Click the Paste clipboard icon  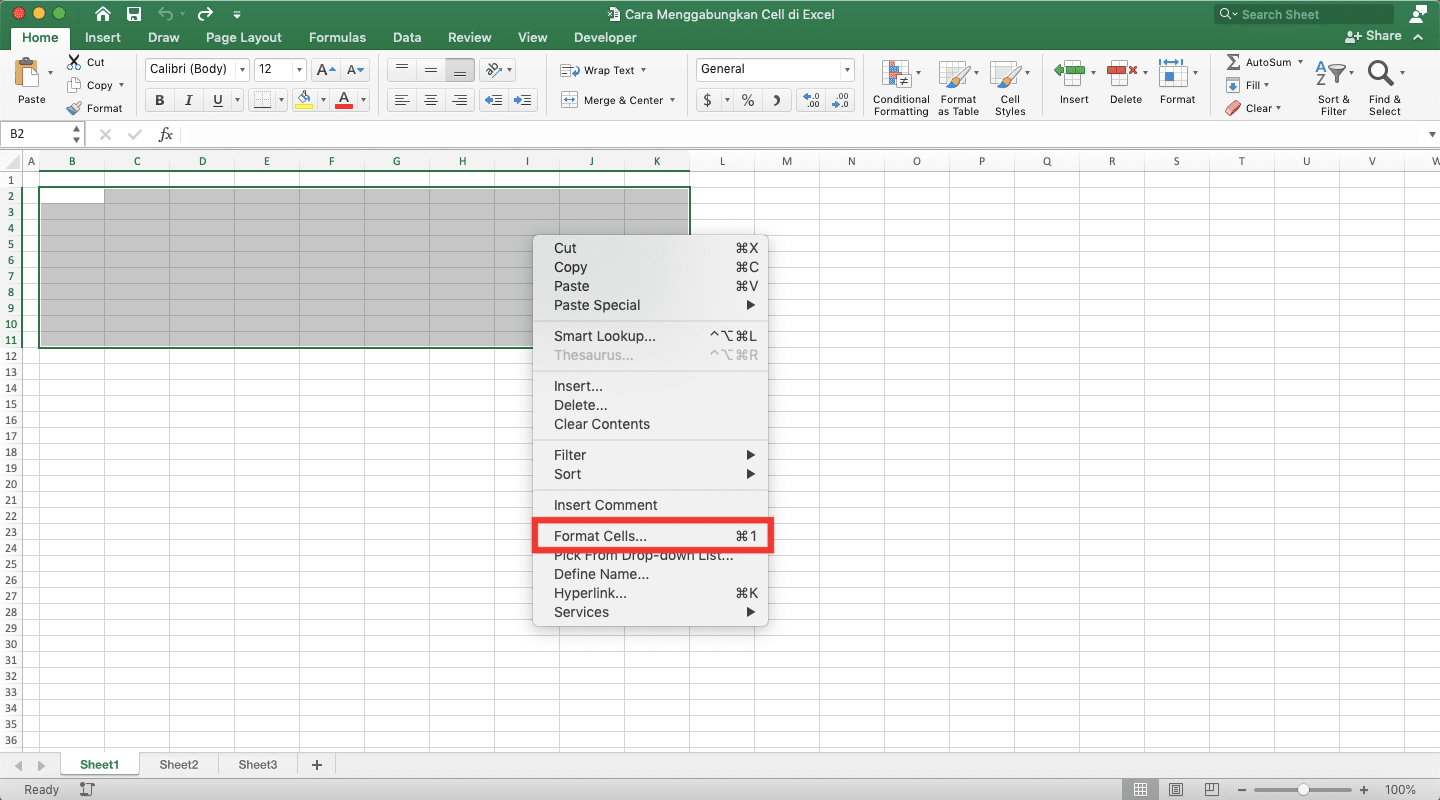[29, 74]
